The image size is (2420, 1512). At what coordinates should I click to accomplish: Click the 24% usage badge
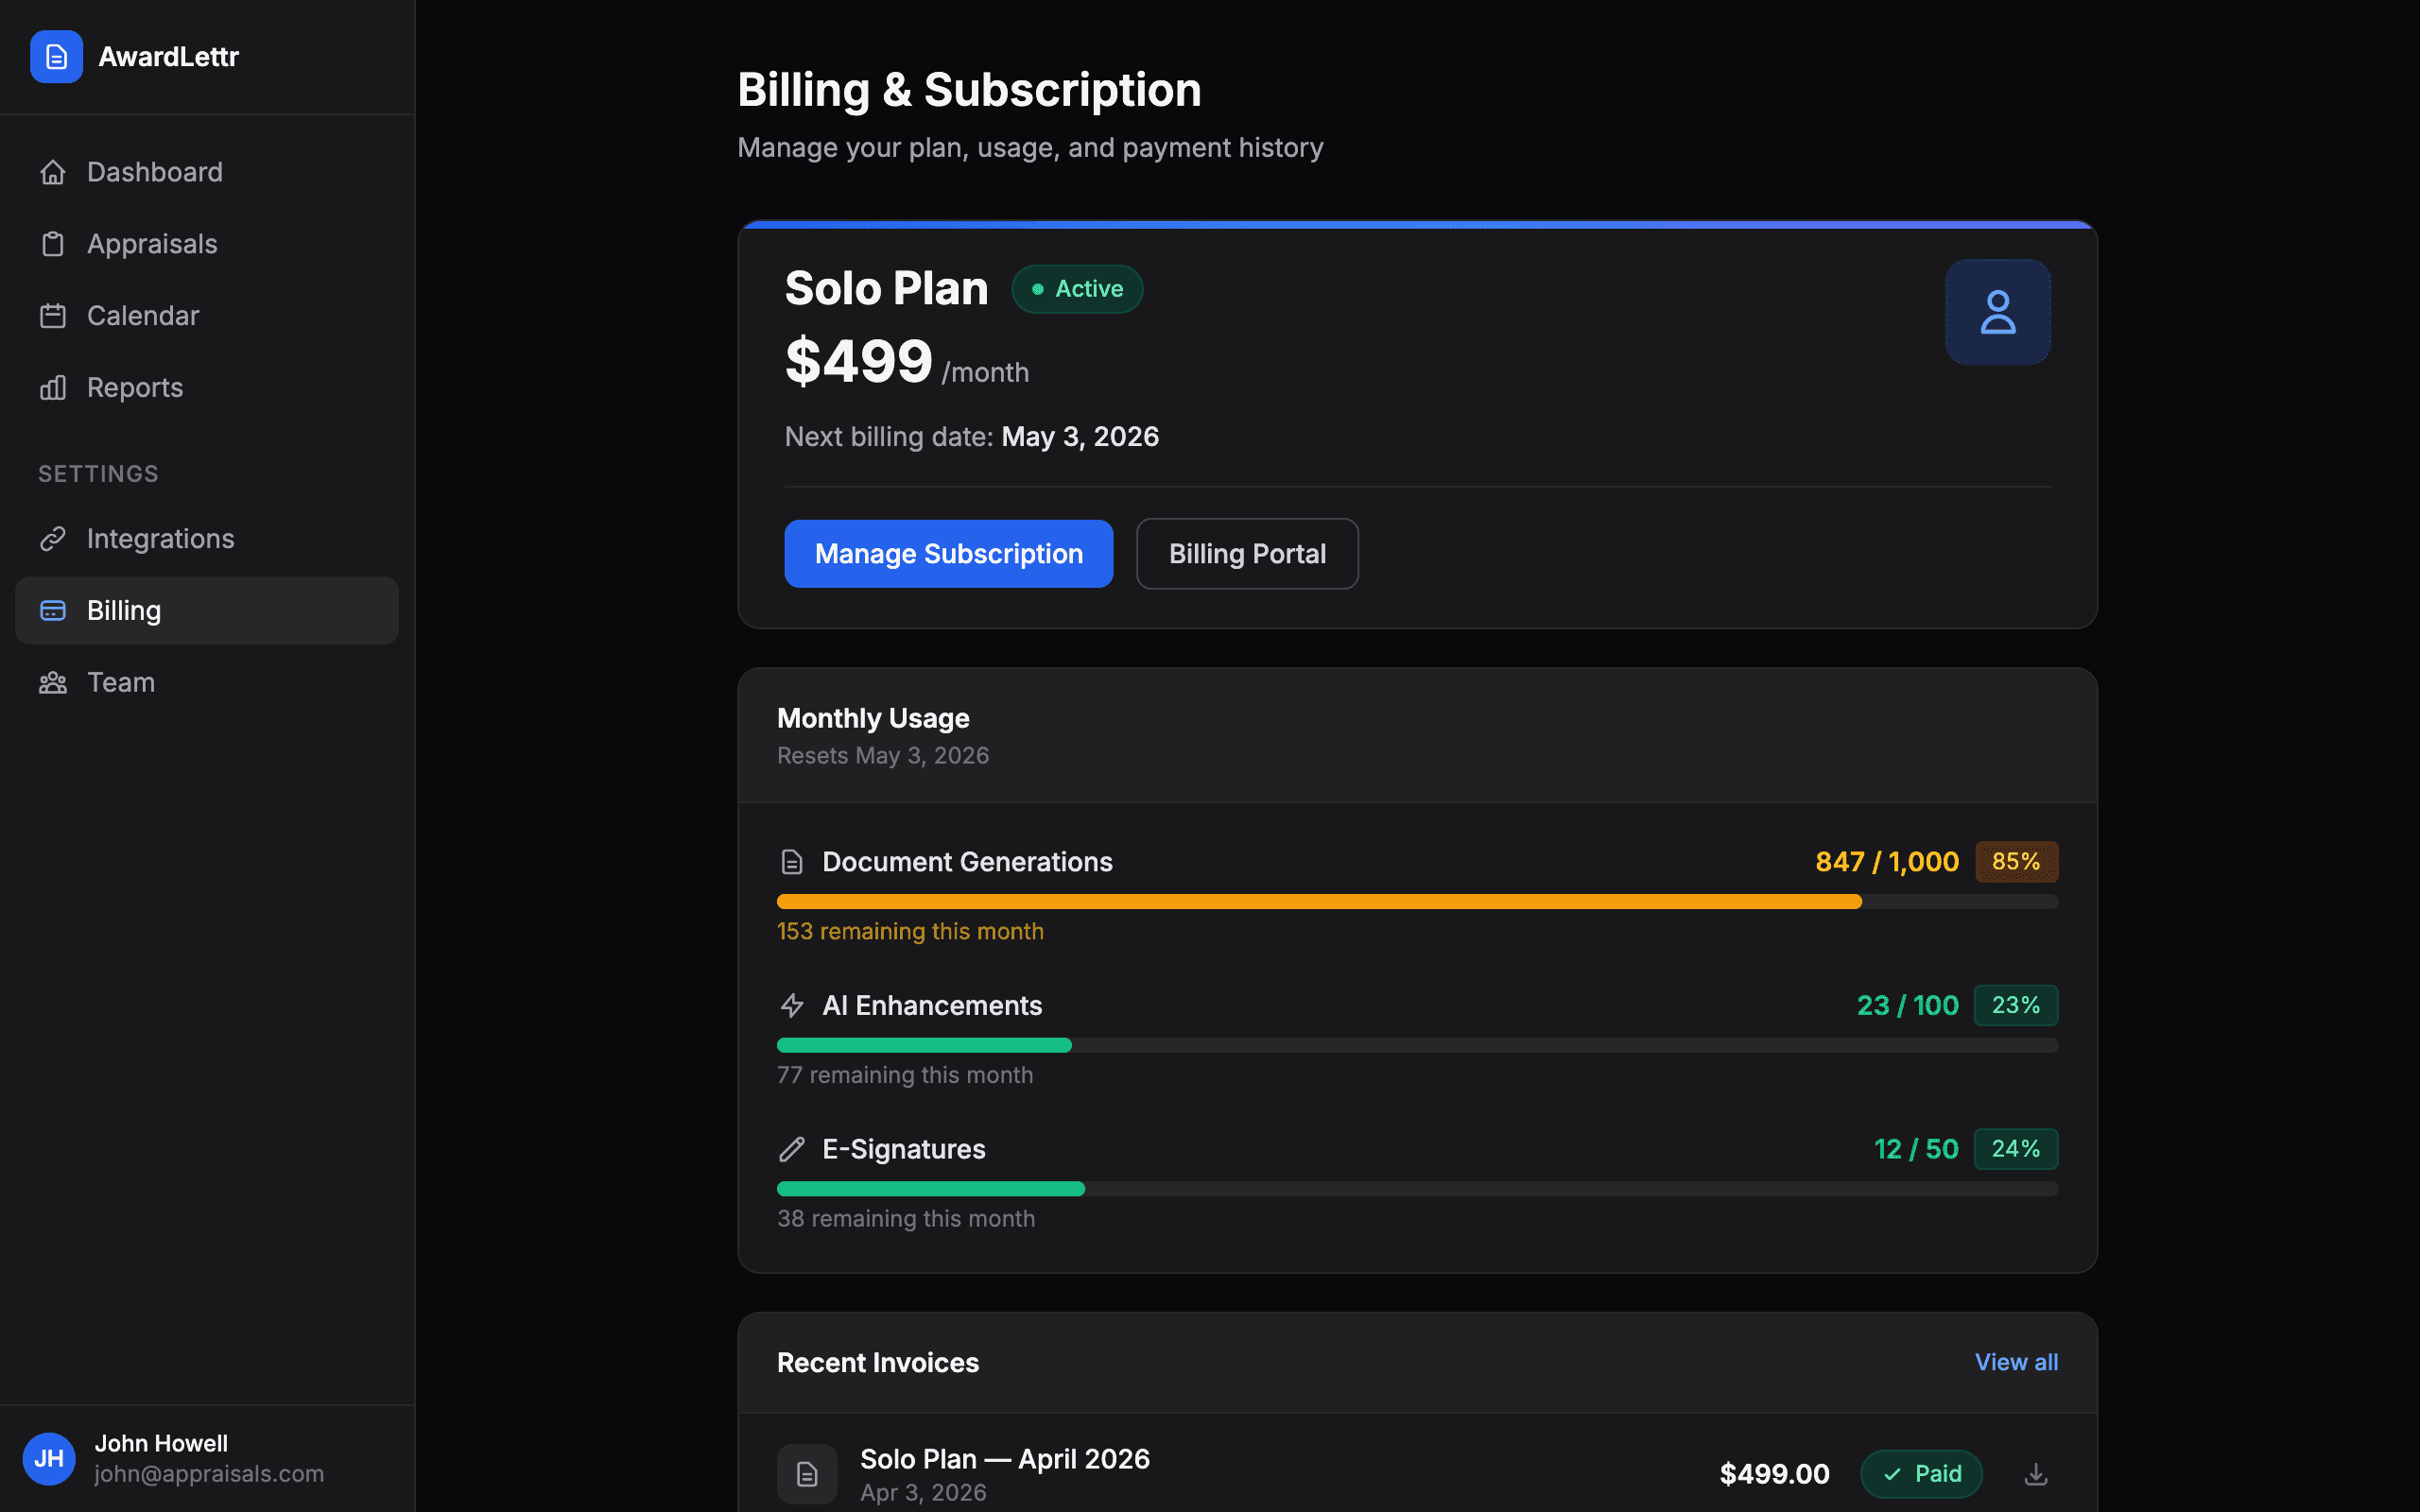pos(2016,1149)
